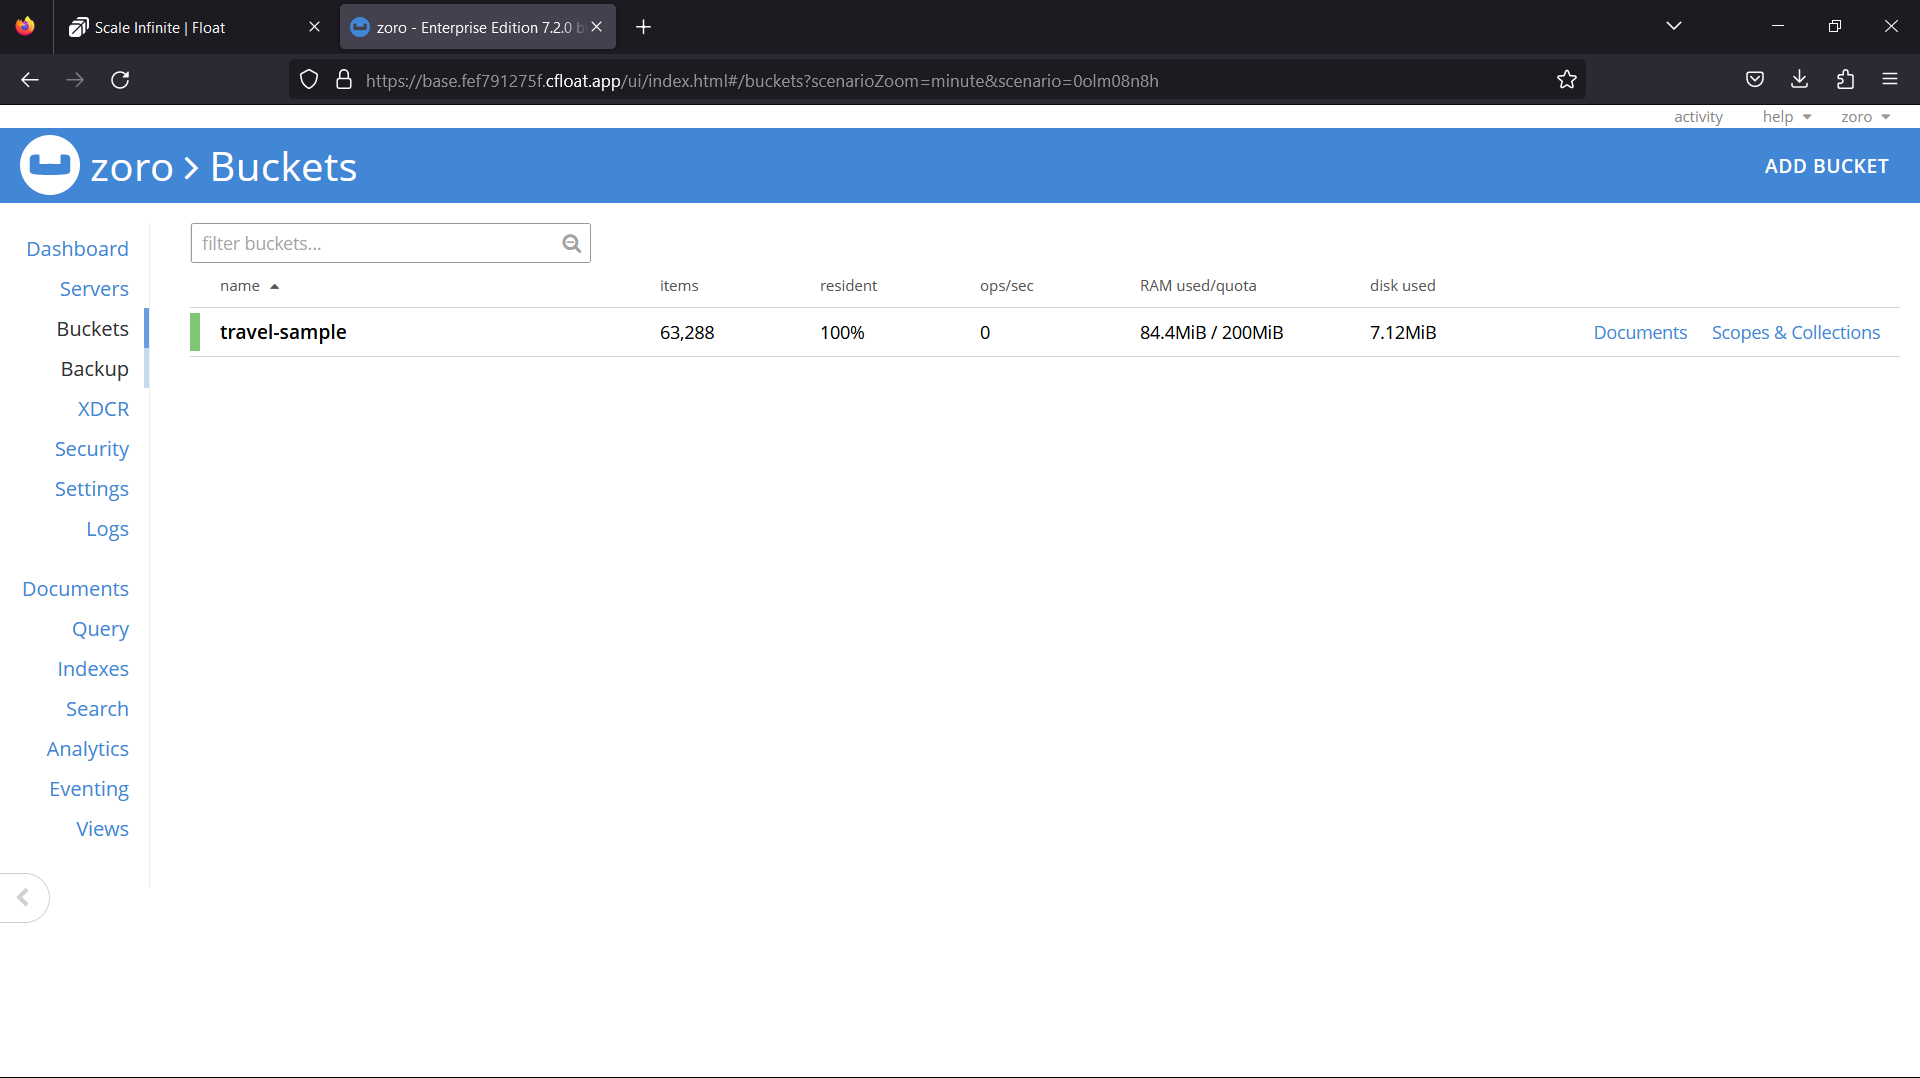
Task: Go back with browser back arrow
Action: 30,80
